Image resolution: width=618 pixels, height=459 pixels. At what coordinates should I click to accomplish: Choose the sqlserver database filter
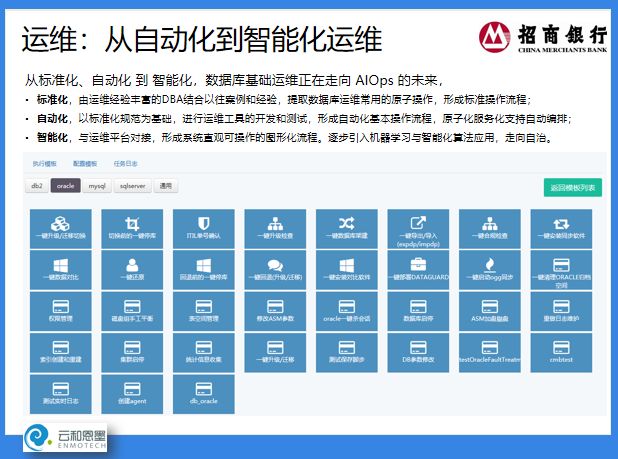(x=130, y=186)
